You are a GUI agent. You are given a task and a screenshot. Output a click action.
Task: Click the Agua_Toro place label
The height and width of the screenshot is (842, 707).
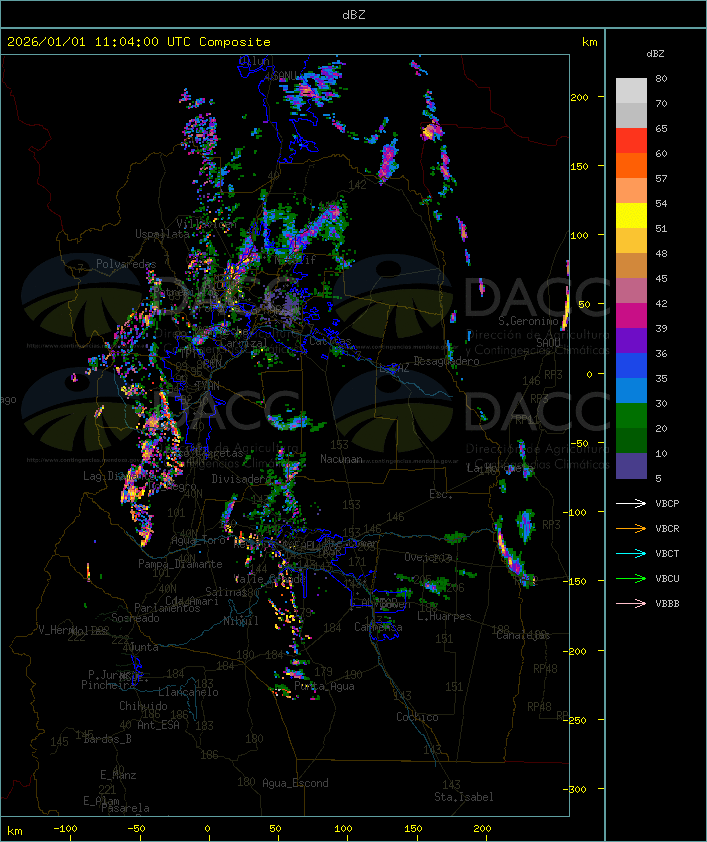[199, 540]
